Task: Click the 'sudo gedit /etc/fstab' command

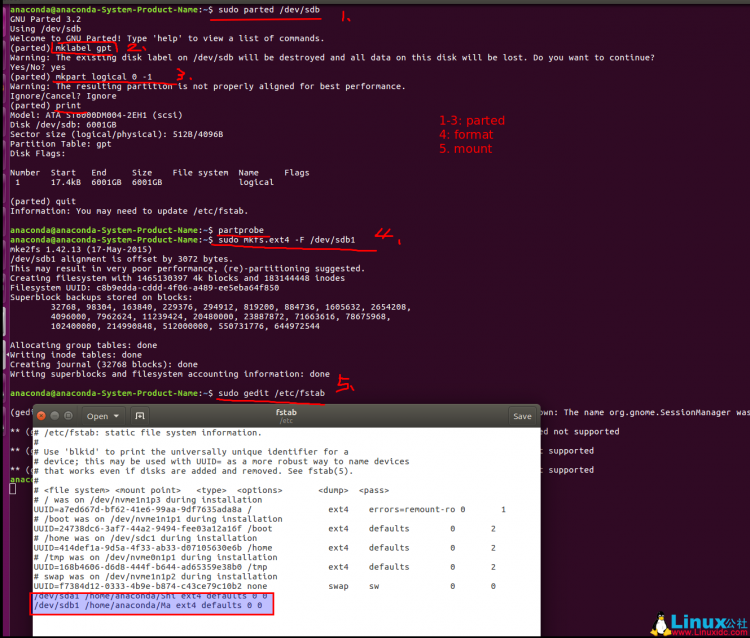Action: tap(271, 393)
